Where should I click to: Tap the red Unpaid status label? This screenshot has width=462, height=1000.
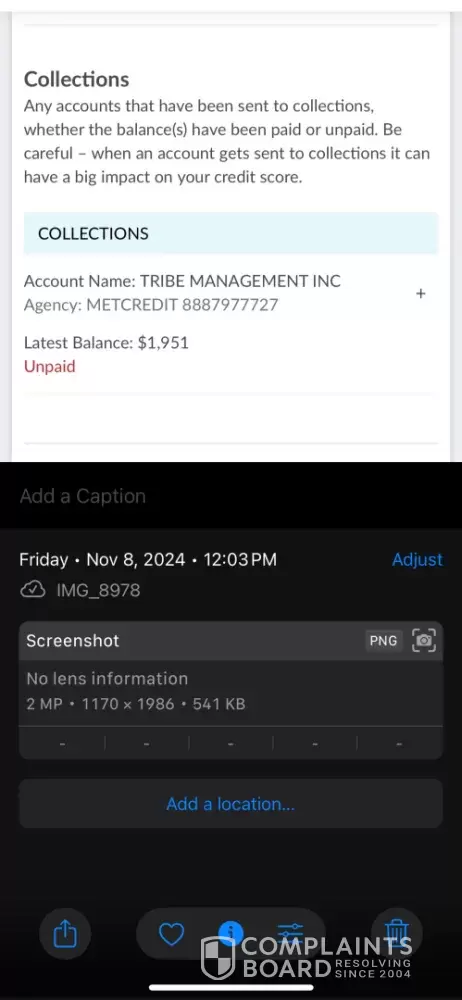[50, 366]
